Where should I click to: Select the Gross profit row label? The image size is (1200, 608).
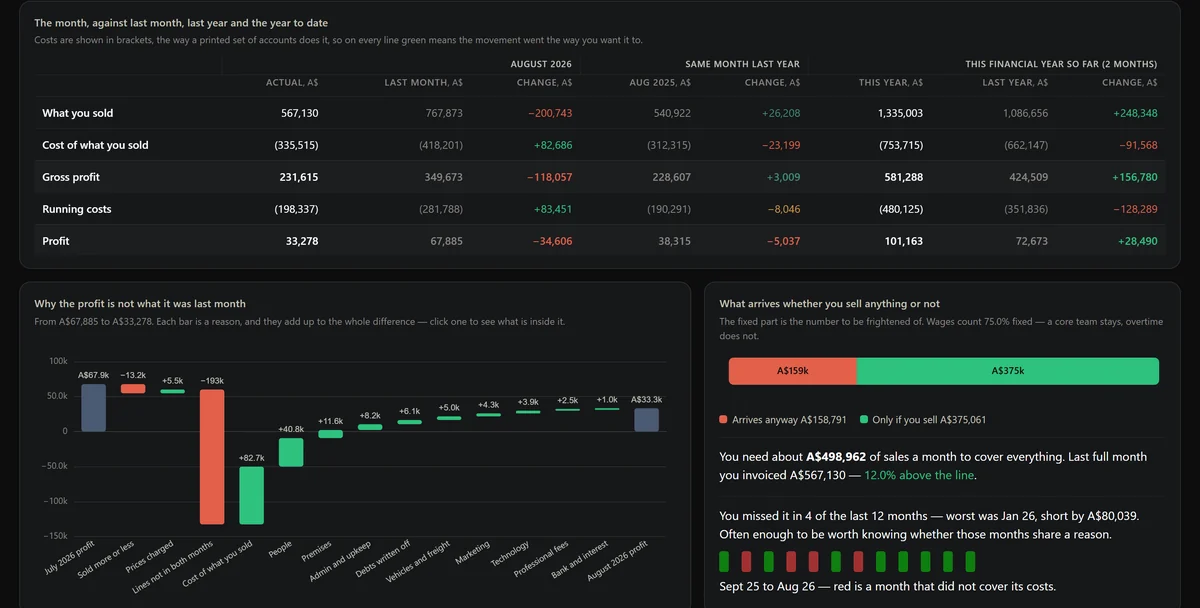coord(71,177)
